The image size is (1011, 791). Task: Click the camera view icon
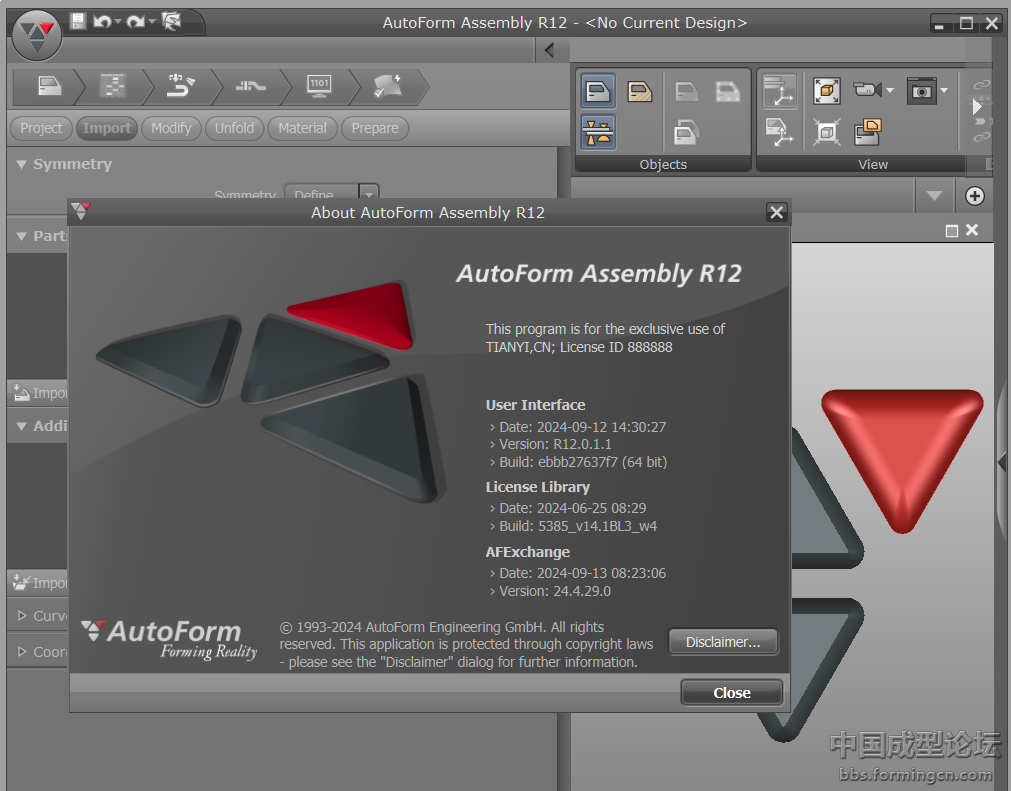click(868, 90)
